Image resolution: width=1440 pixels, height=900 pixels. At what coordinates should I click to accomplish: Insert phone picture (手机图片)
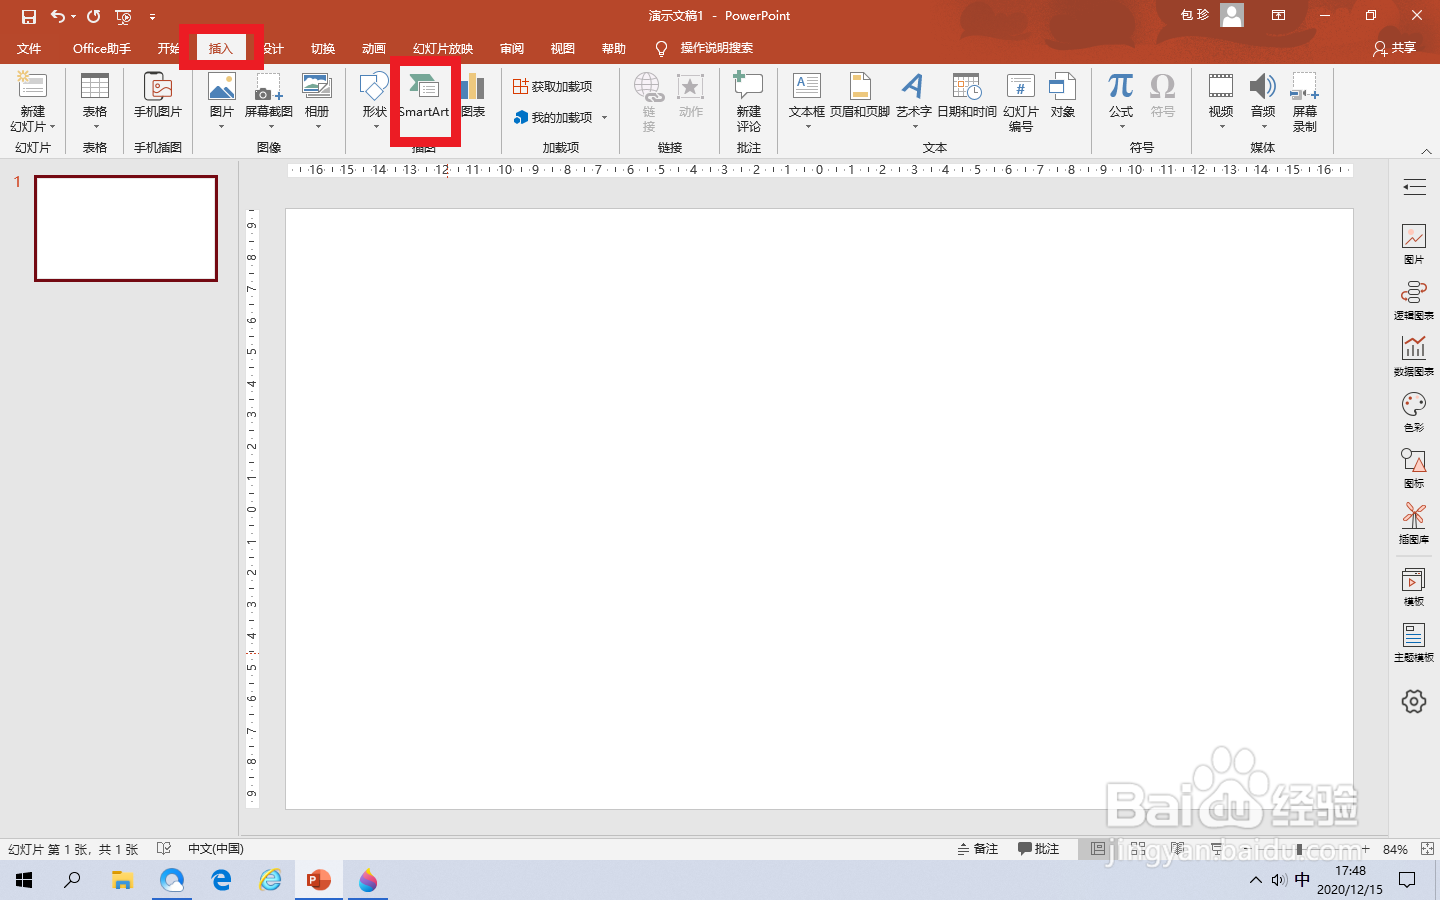(158, 97)
